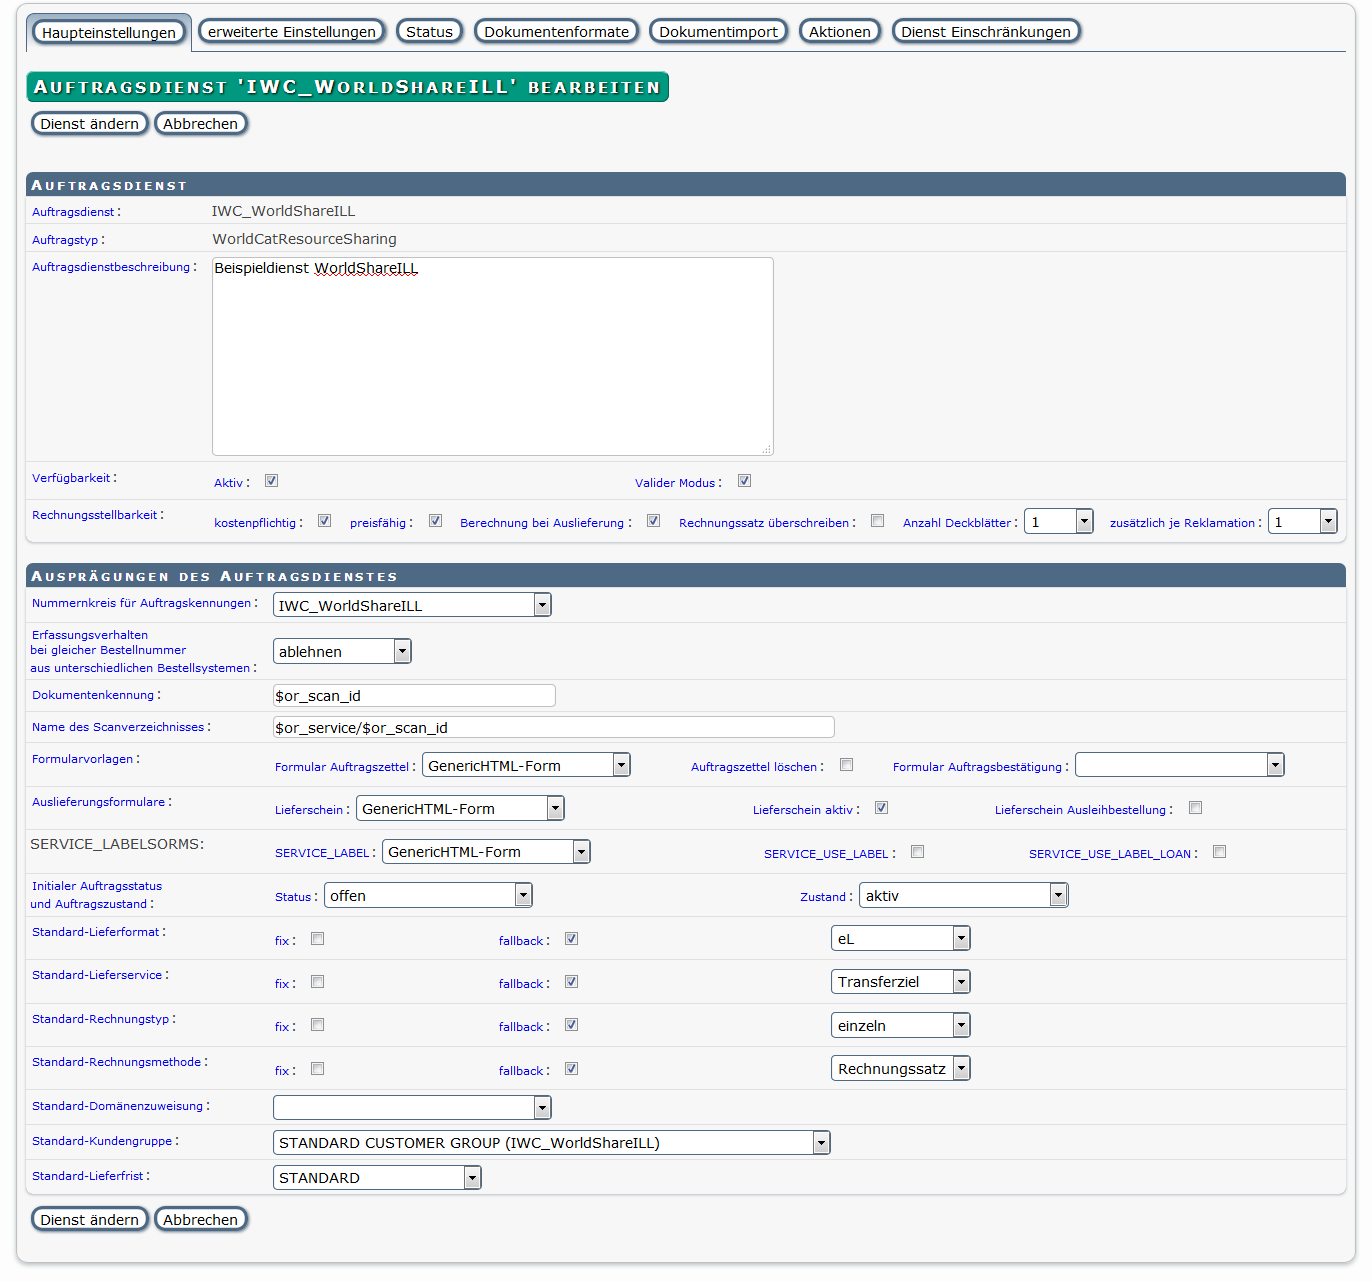Enable Auftragszettel löschen checkbox

(x=846, y=765)
